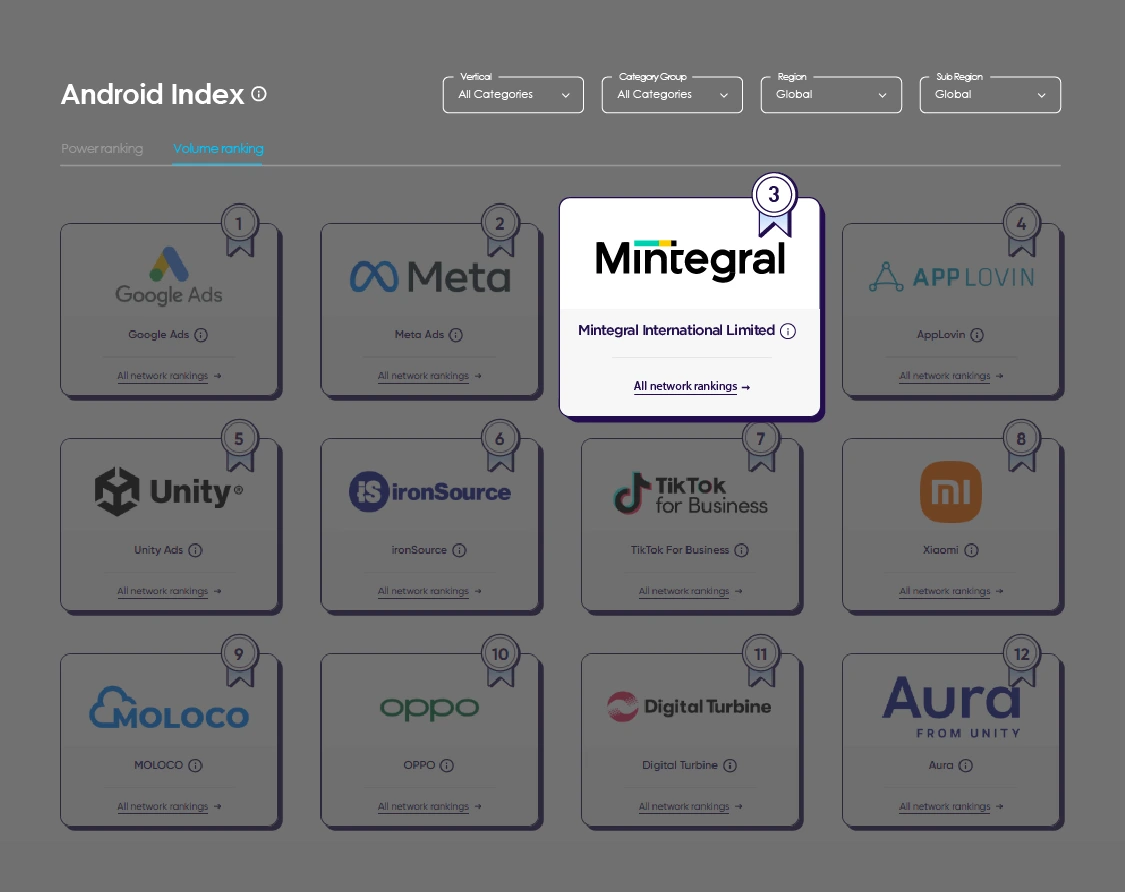Screen dimensions: 1125x892
Task: Open info icon next to Google Ads
Action: pyautogui.click(x=201, y=335)
